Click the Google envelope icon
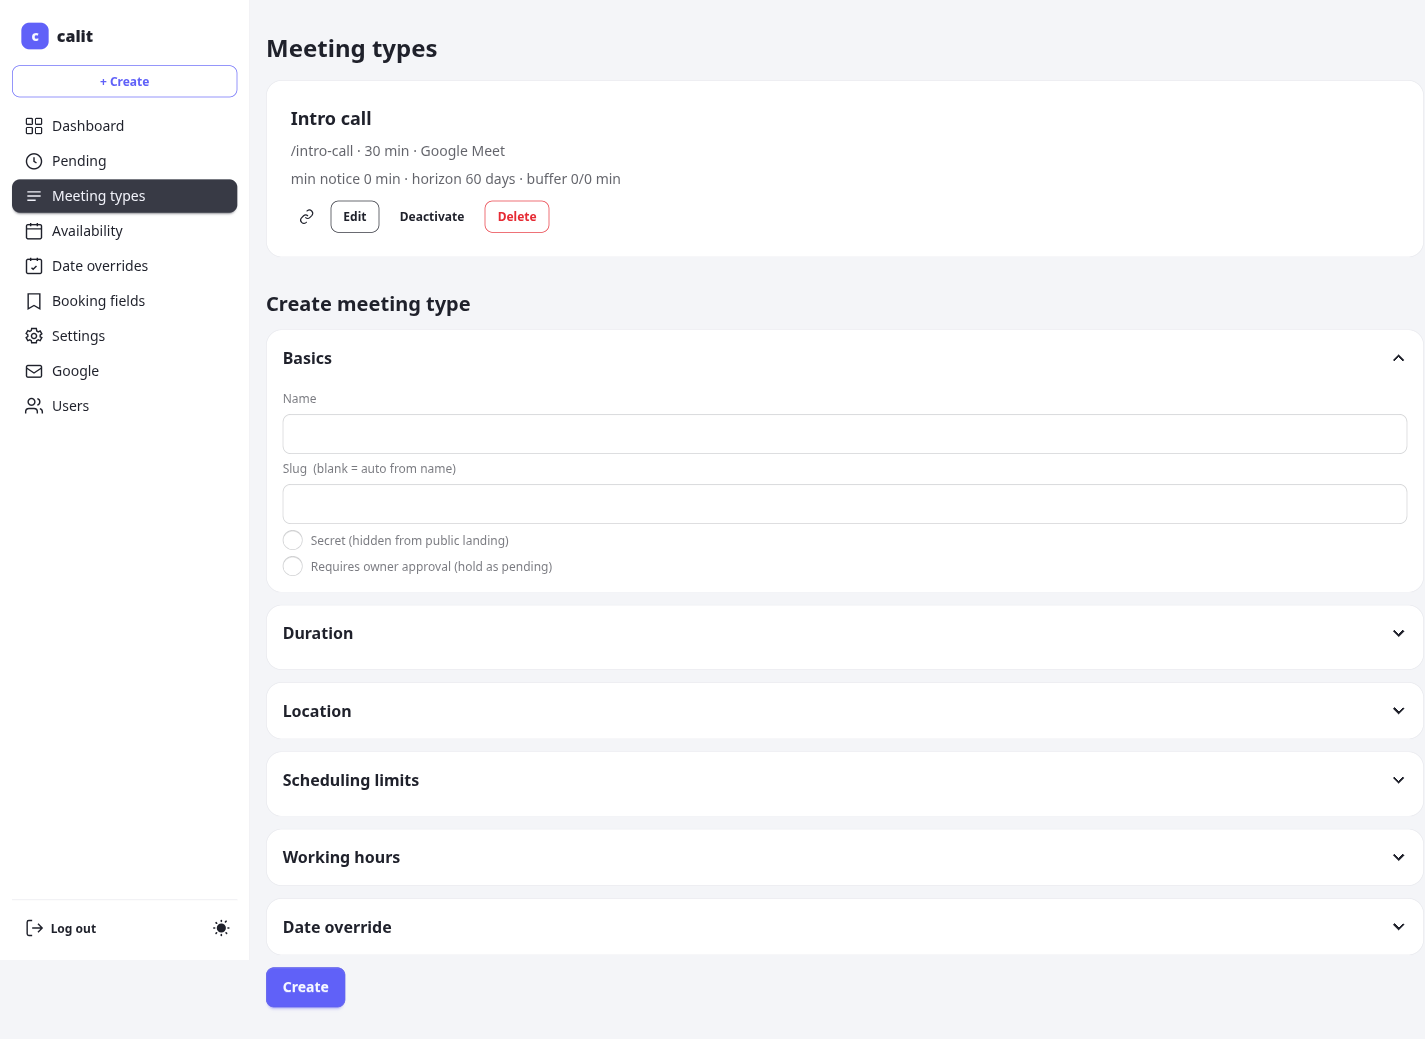 pos(34,371)
